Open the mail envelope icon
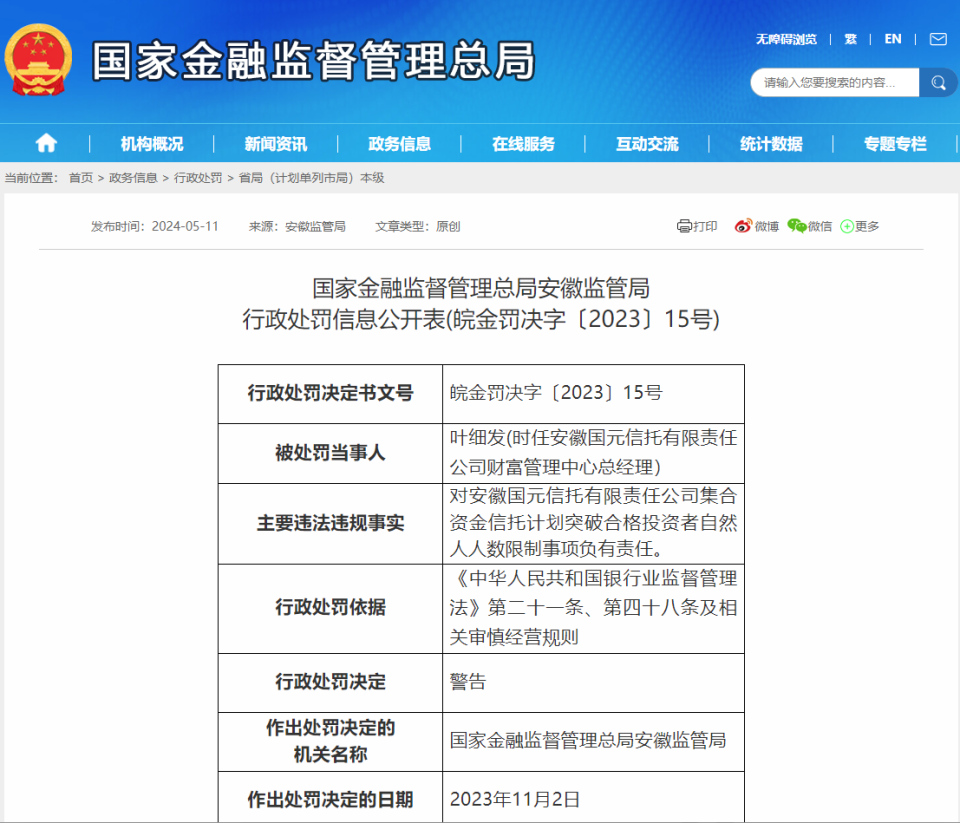The image size is (960, 823). [x=938, y=39]
